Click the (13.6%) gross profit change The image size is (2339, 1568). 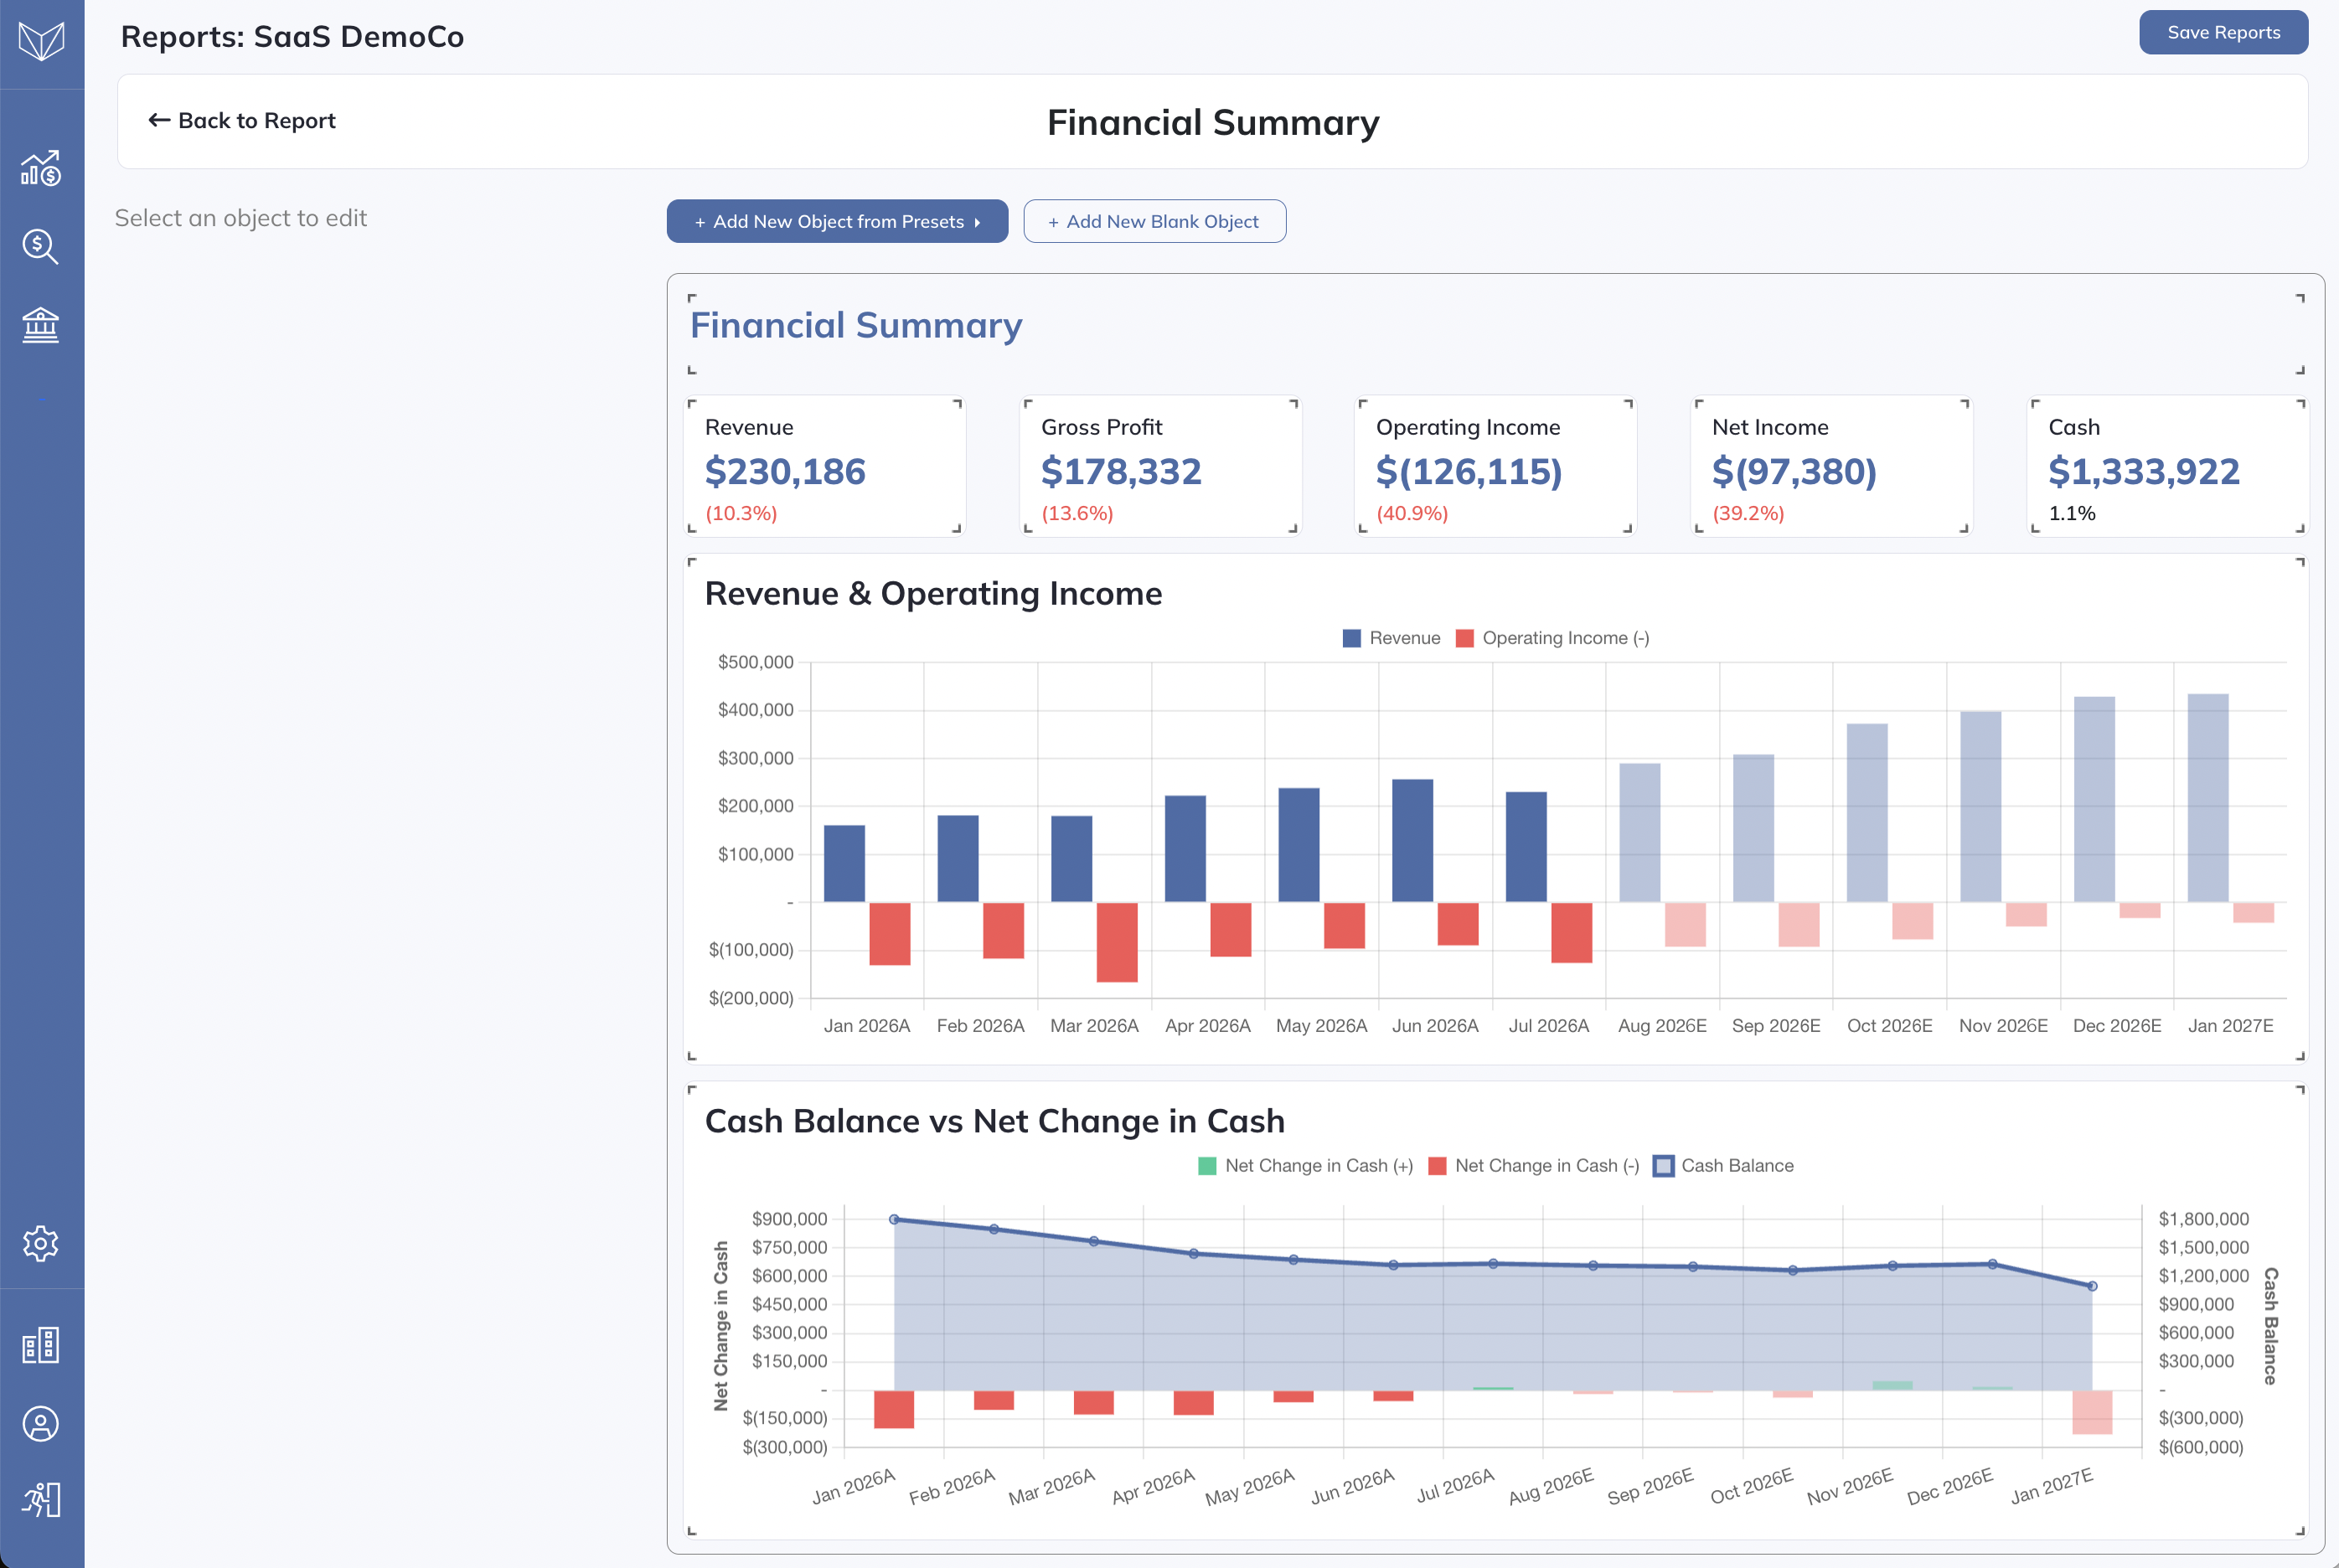(1077, 513)
